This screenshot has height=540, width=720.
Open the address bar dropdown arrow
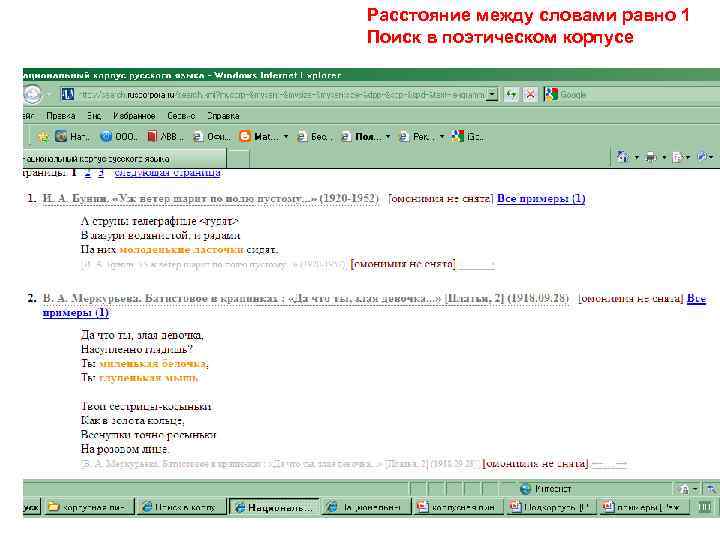(x=492, y=95)
